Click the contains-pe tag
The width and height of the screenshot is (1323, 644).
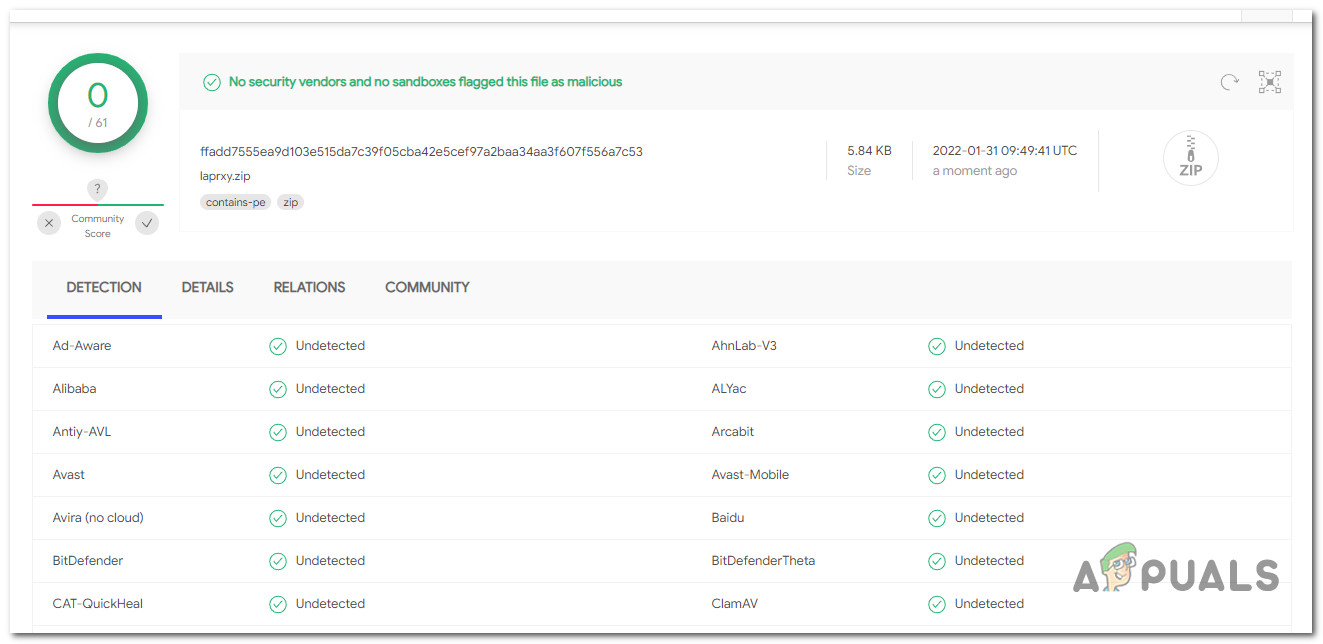coord(236,202)
